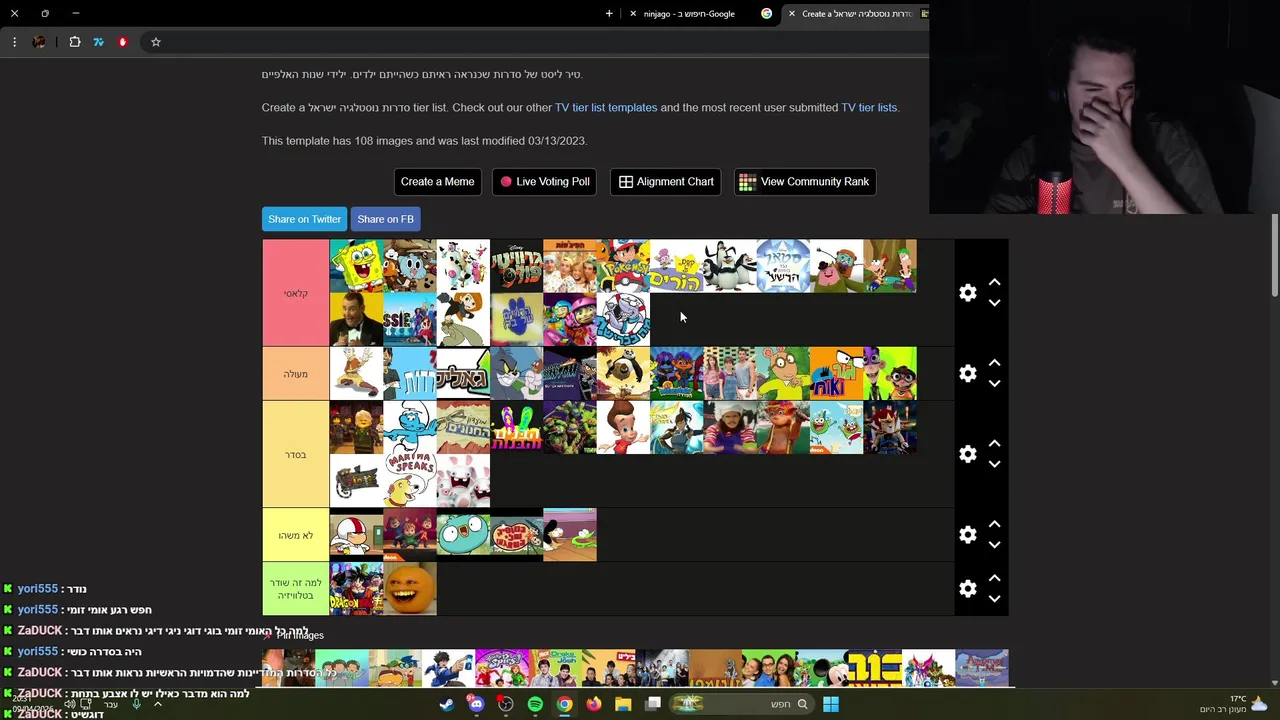The image size is (1280, 720).
Task: Open Discord from the taskbar
Action: 476,704
